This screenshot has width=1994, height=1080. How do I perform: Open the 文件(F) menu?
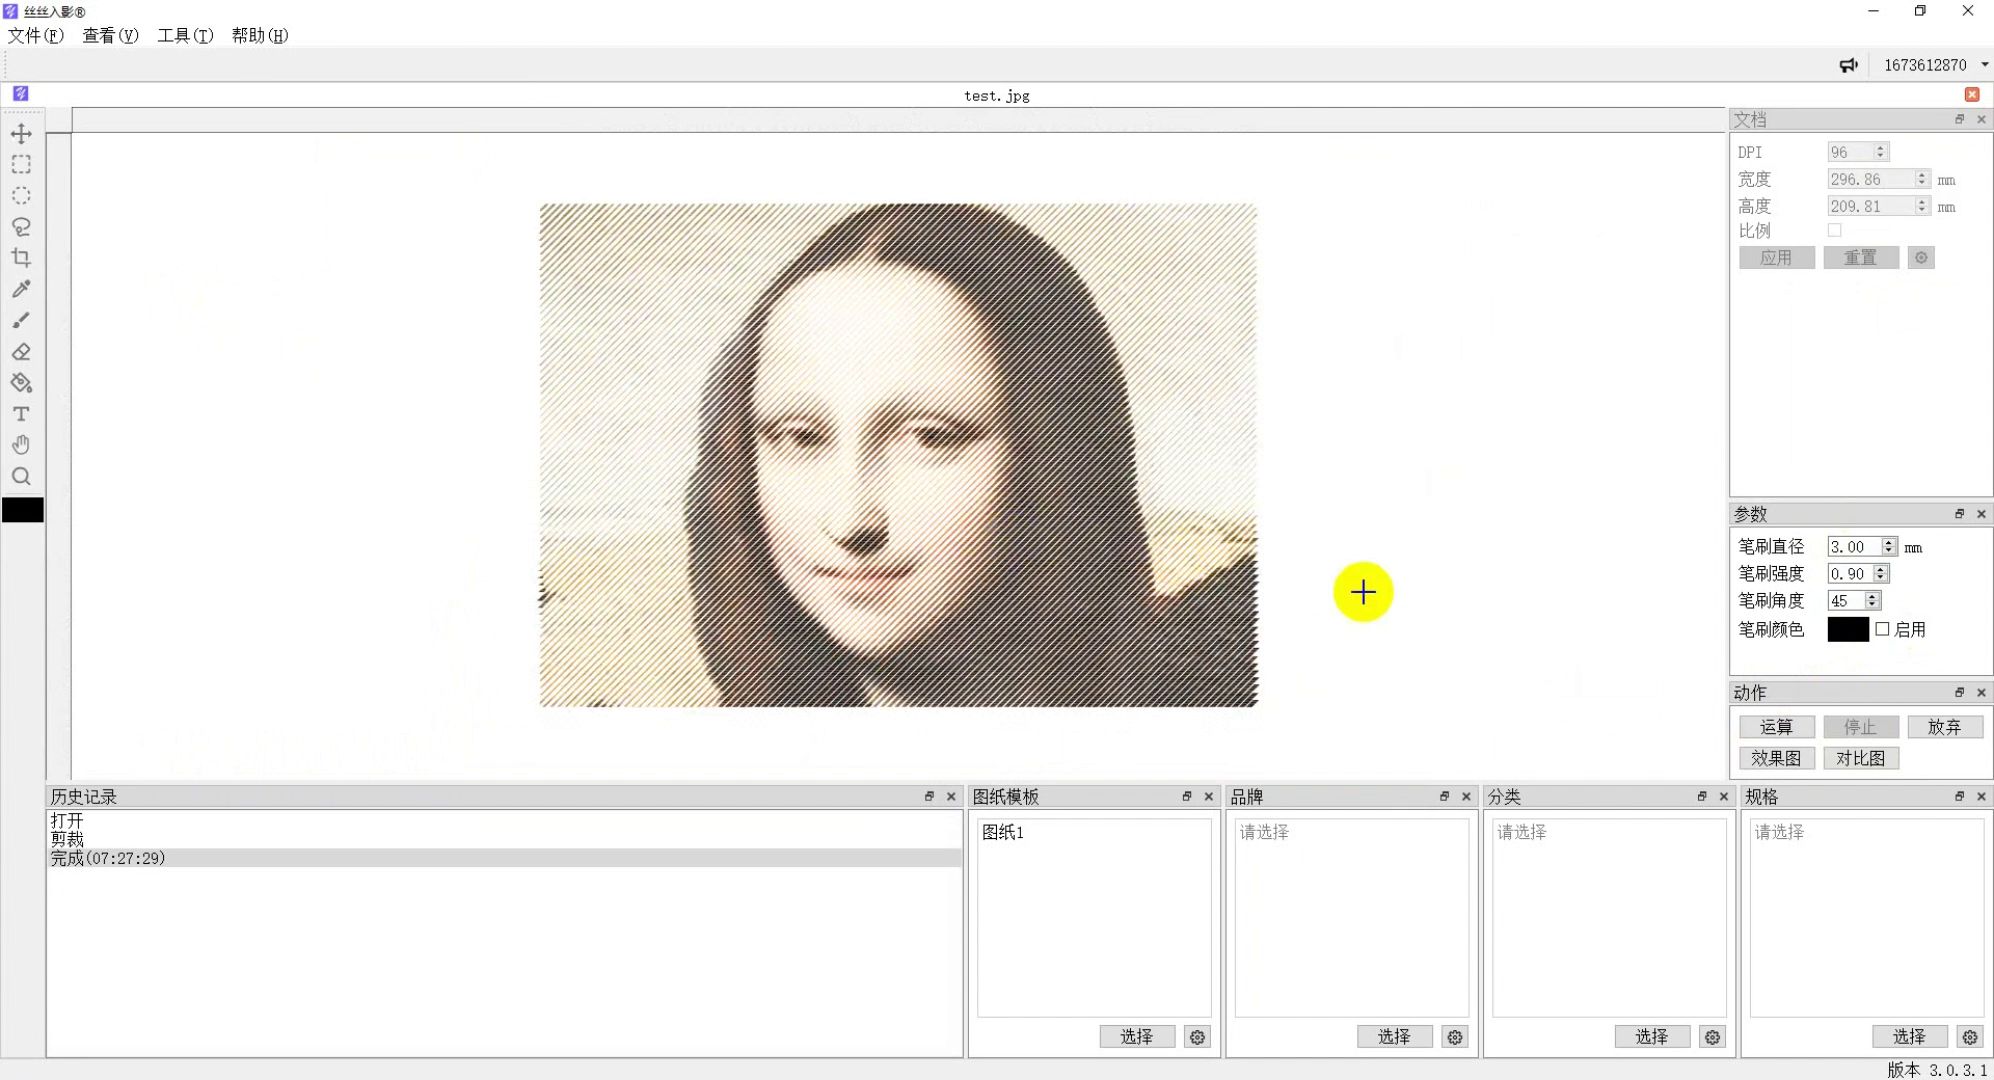(33, 35)
